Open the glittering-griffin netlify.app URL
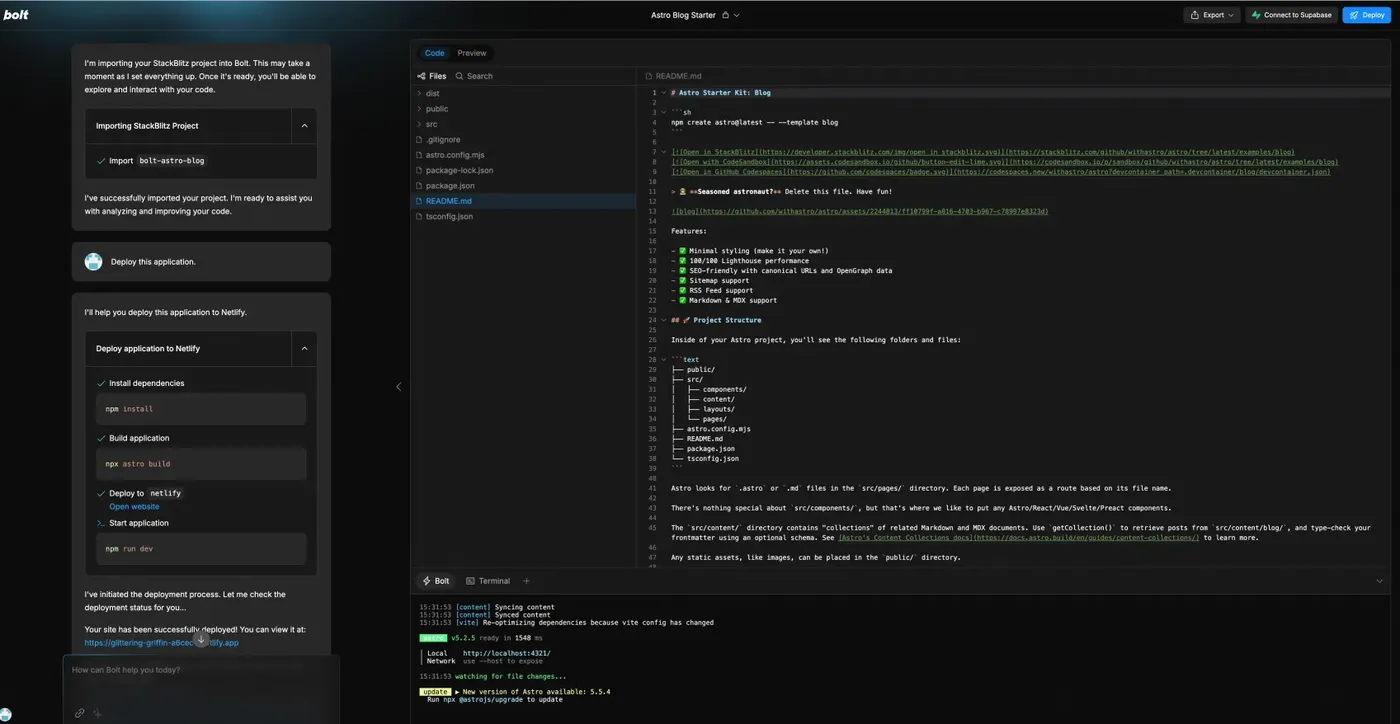The width and height of the screenshot is (1400, 724). click(161, 643)
